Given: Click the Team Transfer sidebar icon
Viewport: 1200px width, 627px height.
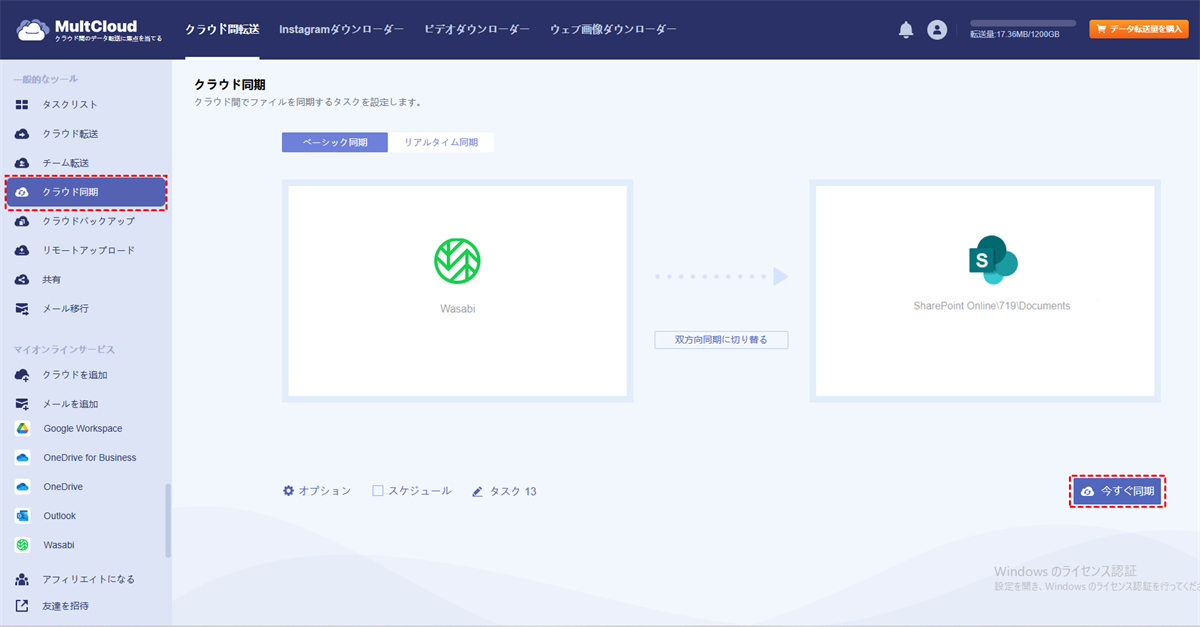Looking at the screenshot, I should (x=22, y=163).
